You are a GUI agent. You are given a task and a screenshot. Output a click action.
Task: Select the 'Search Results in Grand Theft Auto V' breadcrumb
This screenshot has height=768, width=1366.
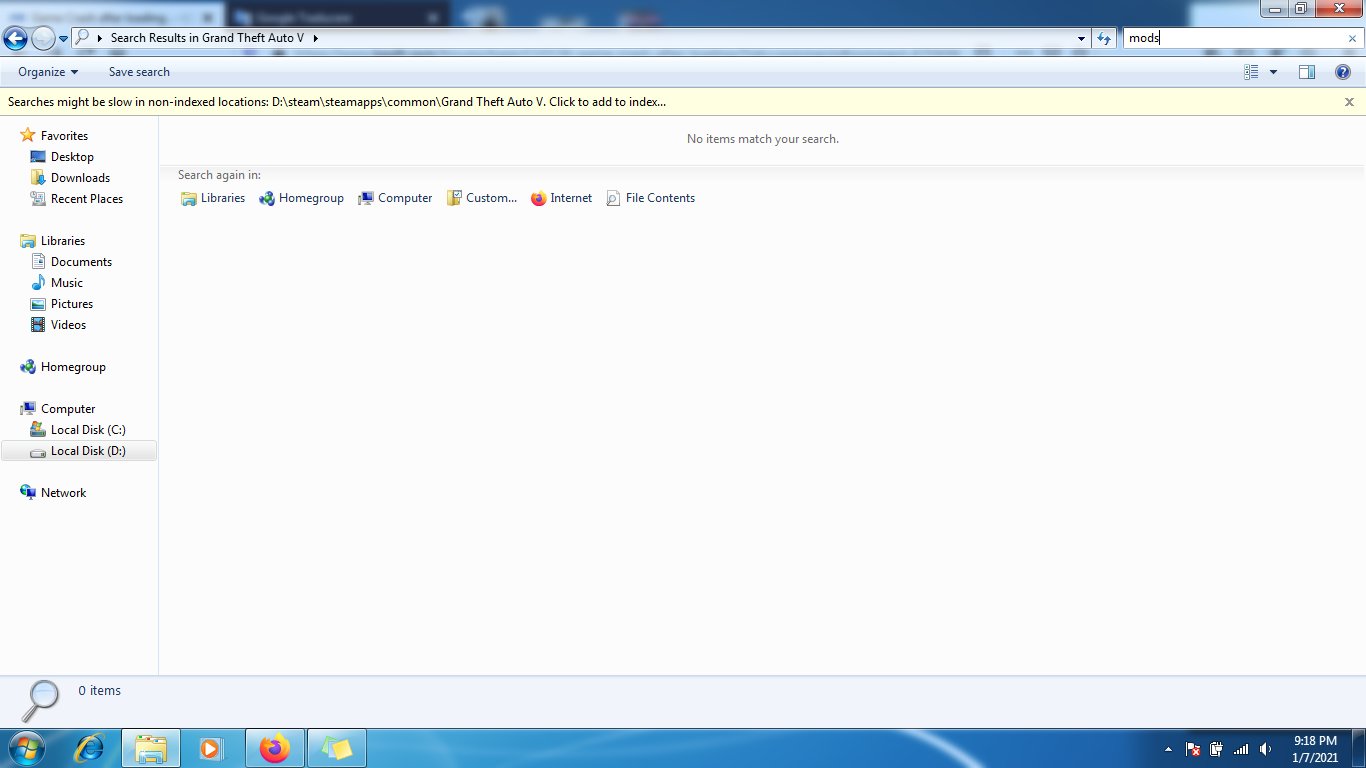pos(207,38)
